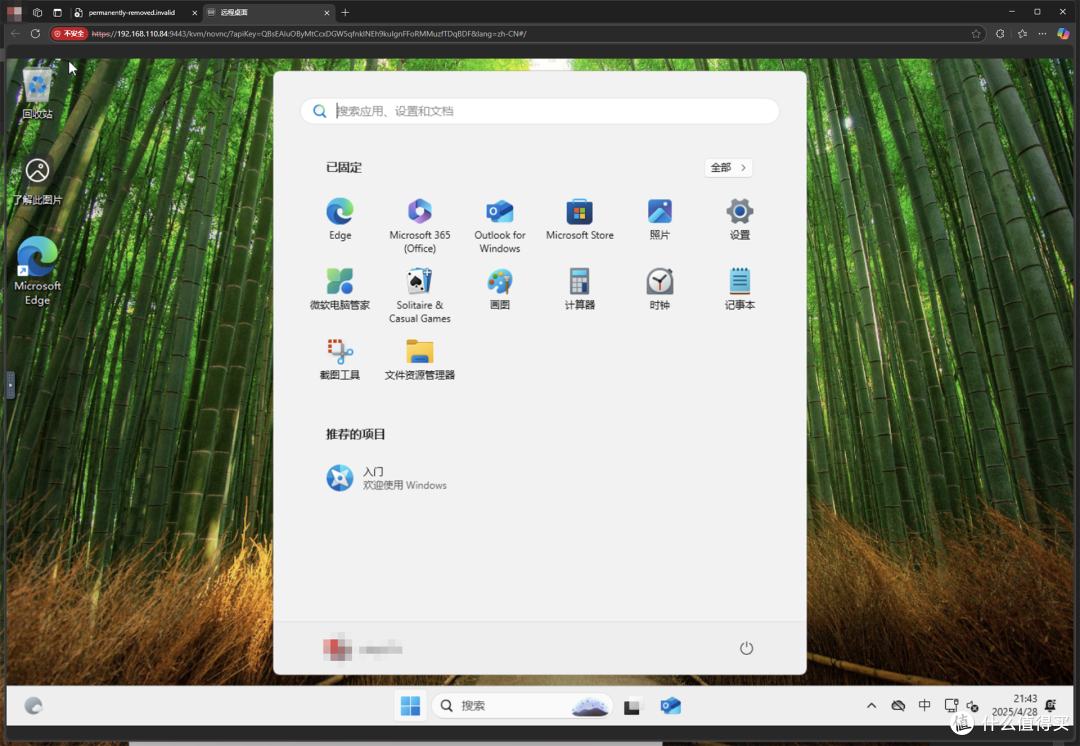Viewport: 1080px width, 746px height.
Task: Expand the noVNC side control handle
Action: [10, 386]
